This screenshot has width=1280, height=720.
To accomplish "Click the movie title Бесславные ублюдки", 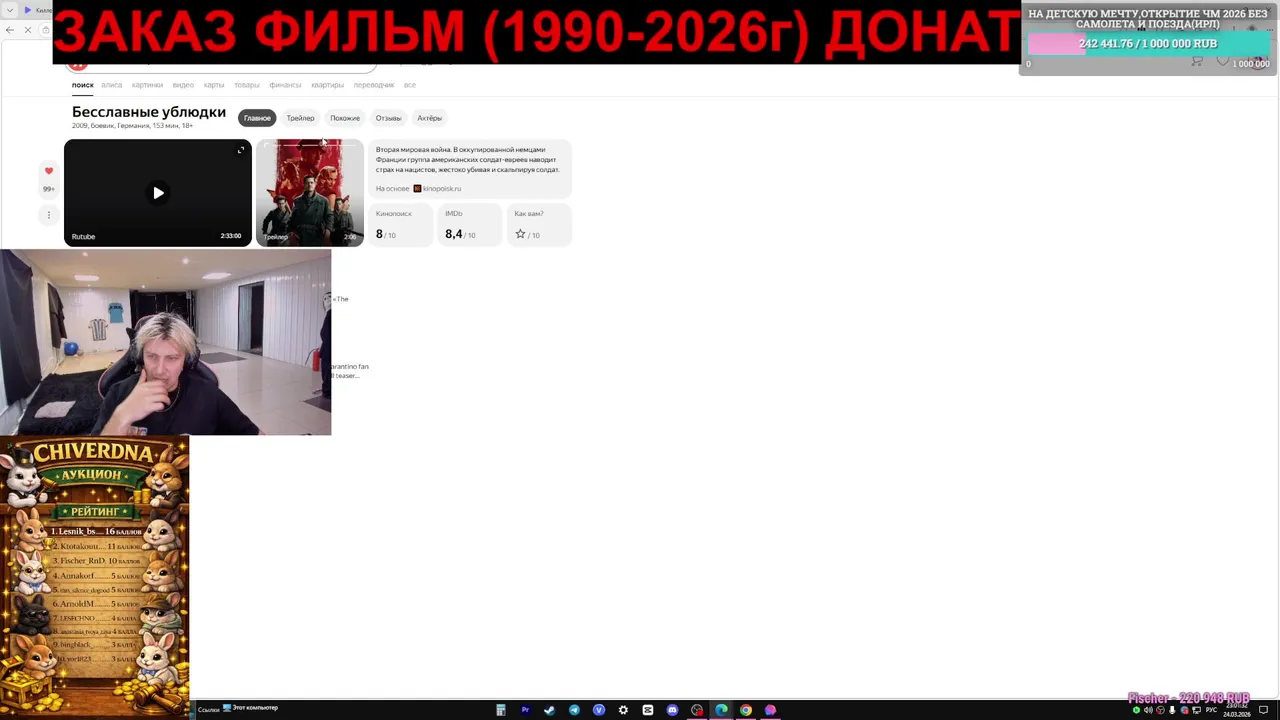I will pos(149,112).
